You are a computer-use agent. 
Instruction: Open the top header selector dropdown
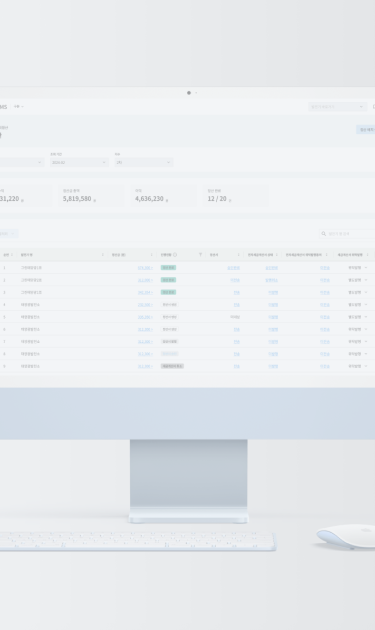[x=337, y=106]
